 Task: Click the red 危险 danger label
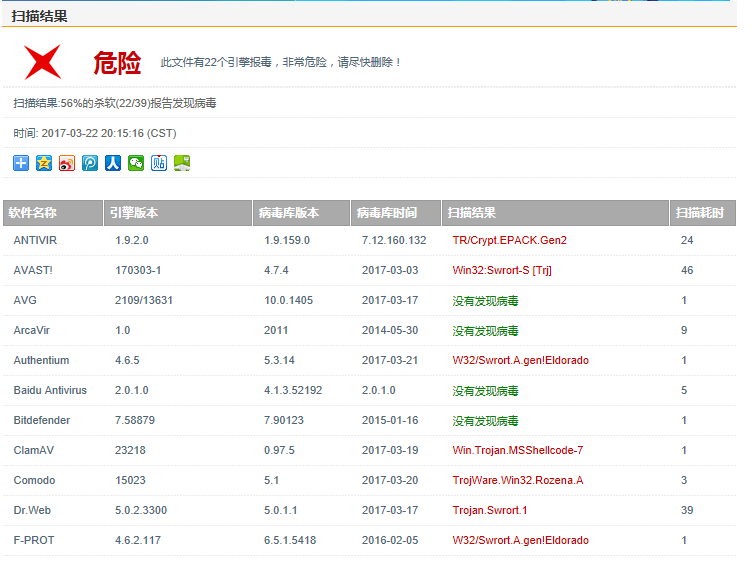117,63
